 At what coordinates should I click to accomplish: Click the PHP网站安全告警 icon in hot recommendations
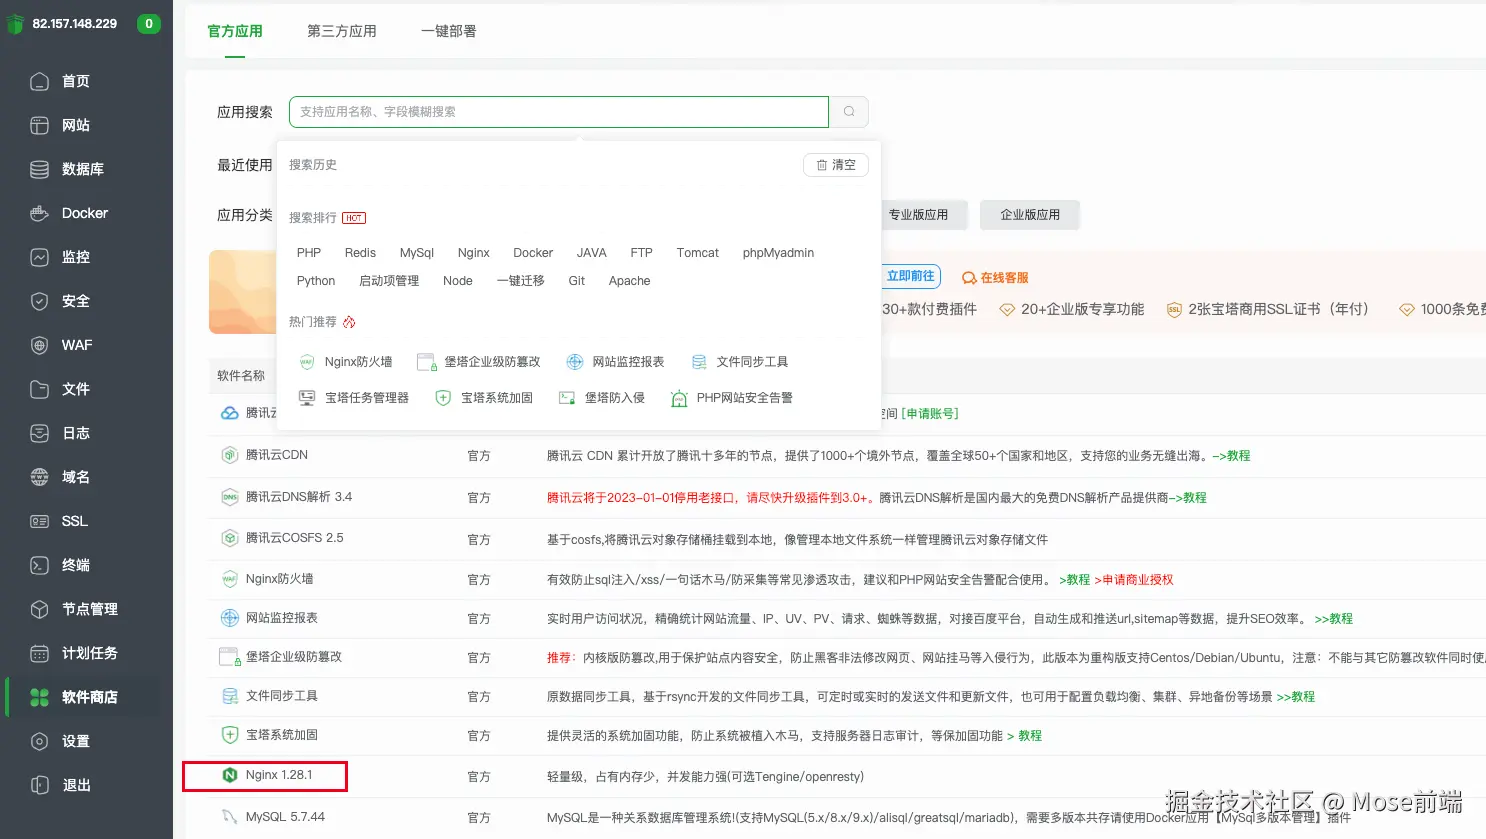[679, 398]
